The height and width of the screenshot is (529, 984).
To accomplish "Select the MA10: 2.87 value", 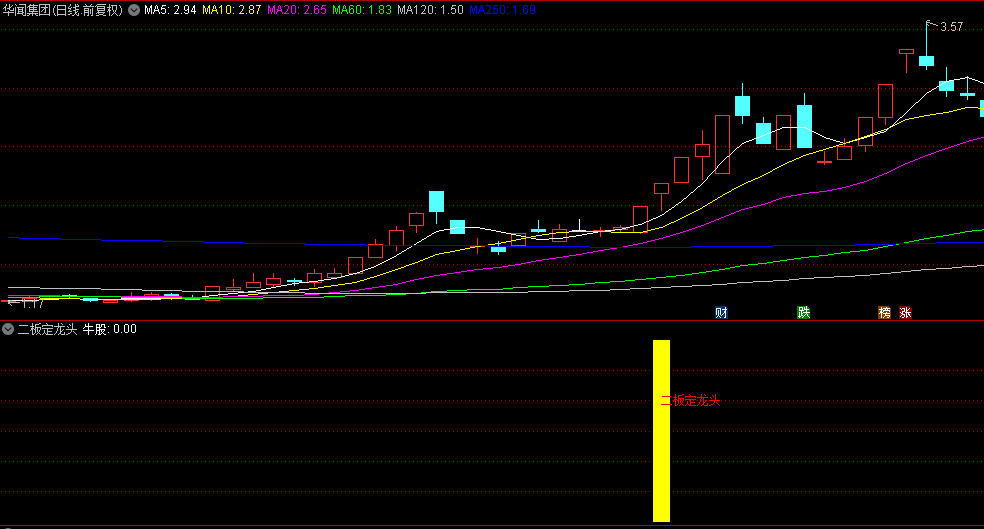I will tap(232, 10).
